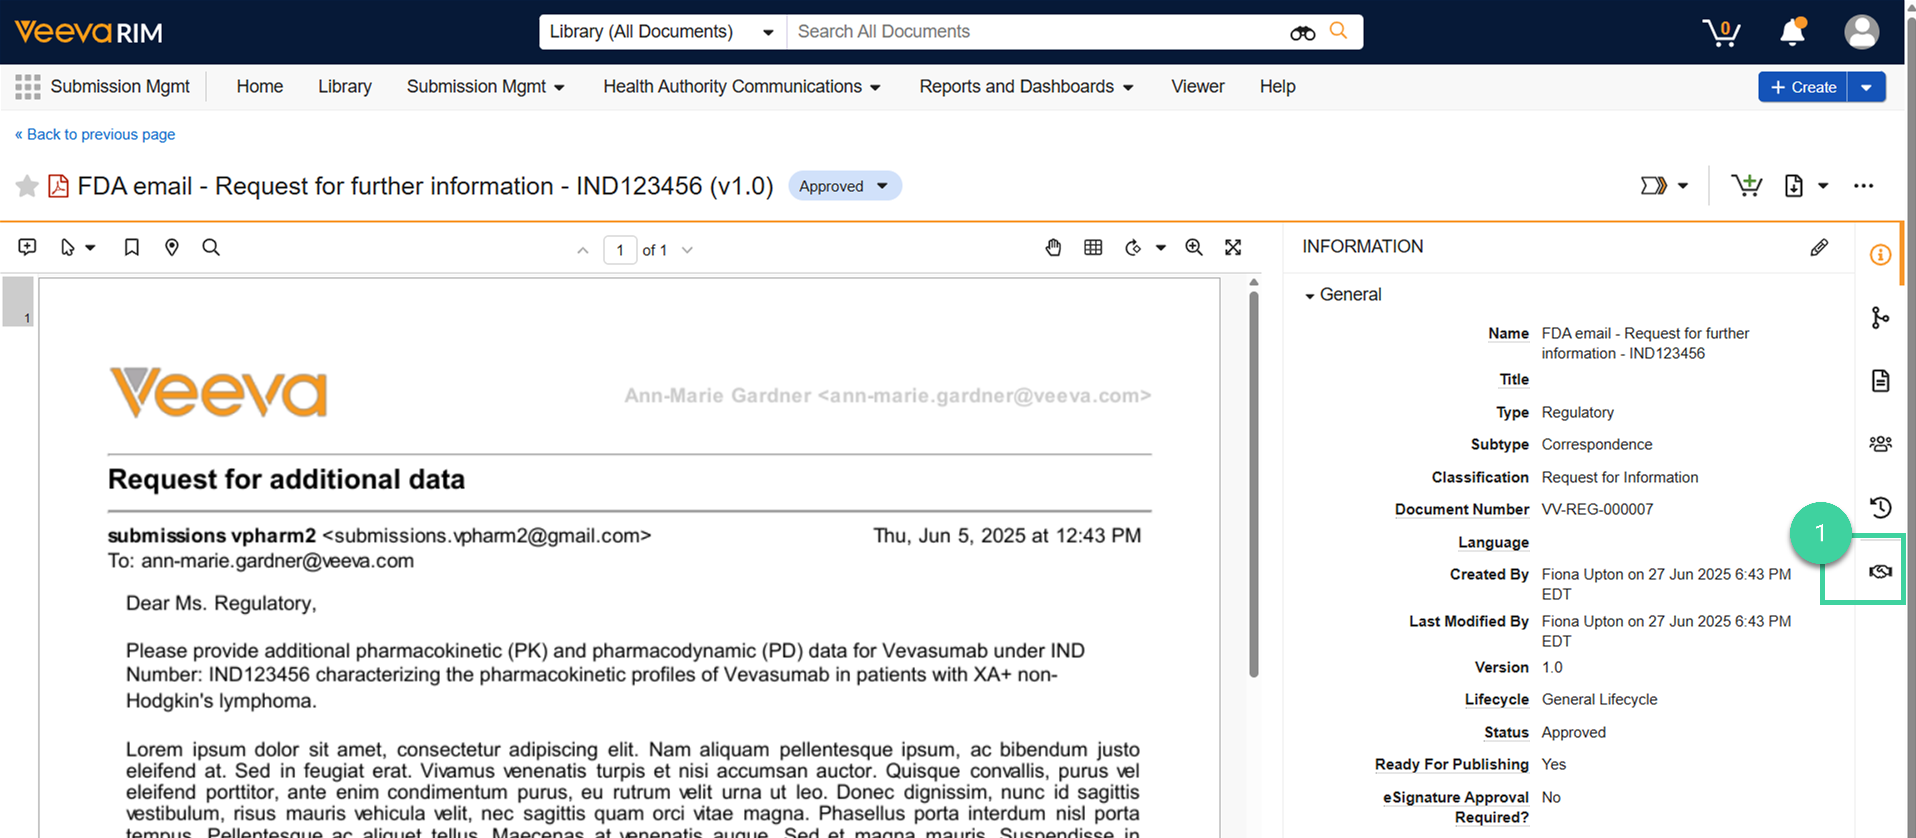Image resolution: width=1916 pixels, height=838 pixels.
Task: Open the Reports and Dashboards menu
Action: pos(1027,87)
